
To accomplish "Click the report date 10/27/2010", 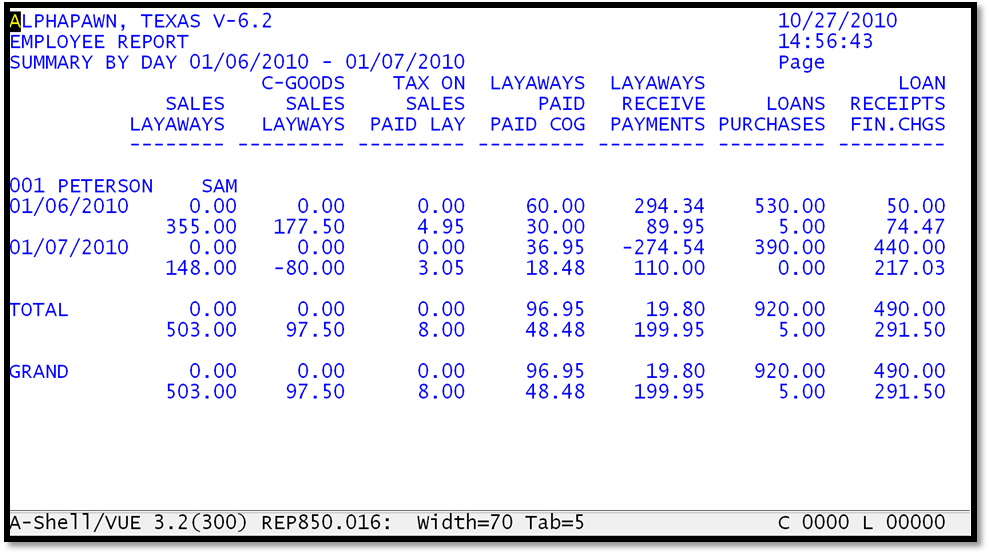I will tap(837, 21).
